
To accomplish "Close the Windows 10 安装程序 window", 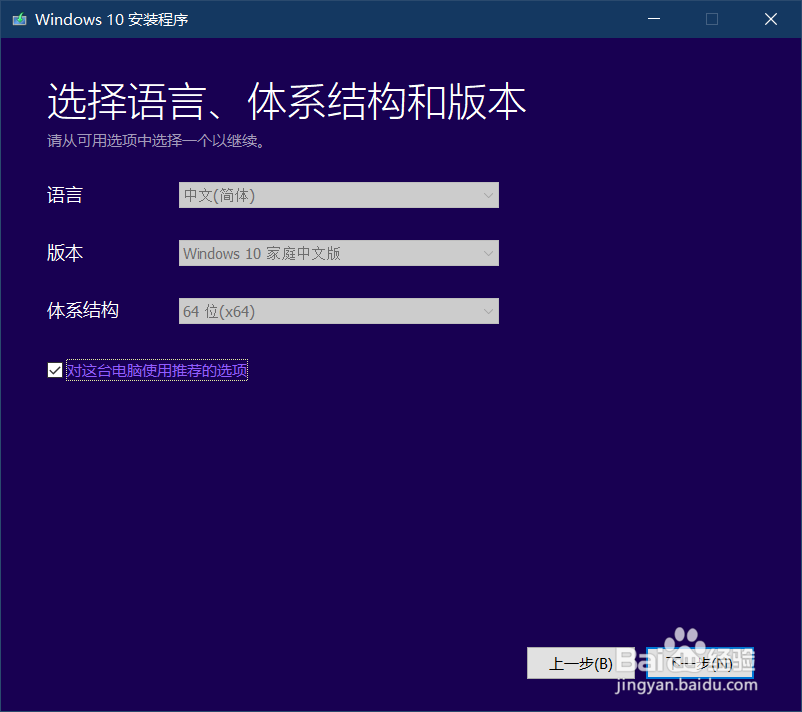I will tap(771, 19).
